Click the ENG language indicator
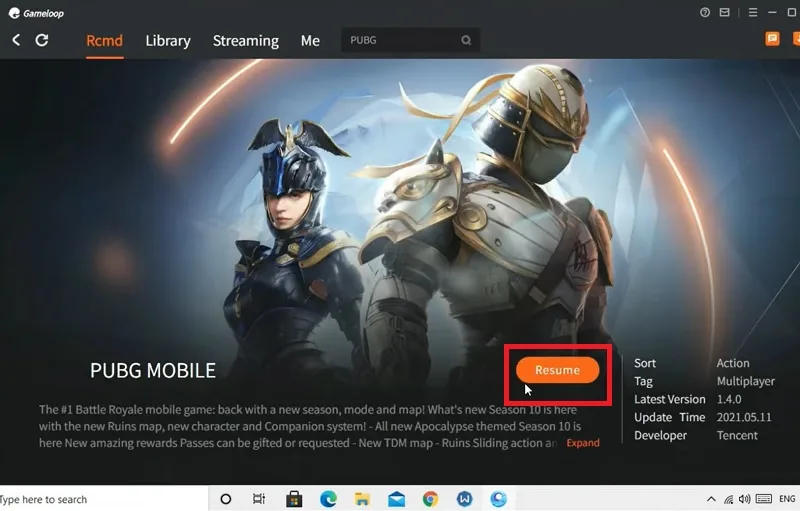This screenshot has height=511, width=800. coord(787,499)
